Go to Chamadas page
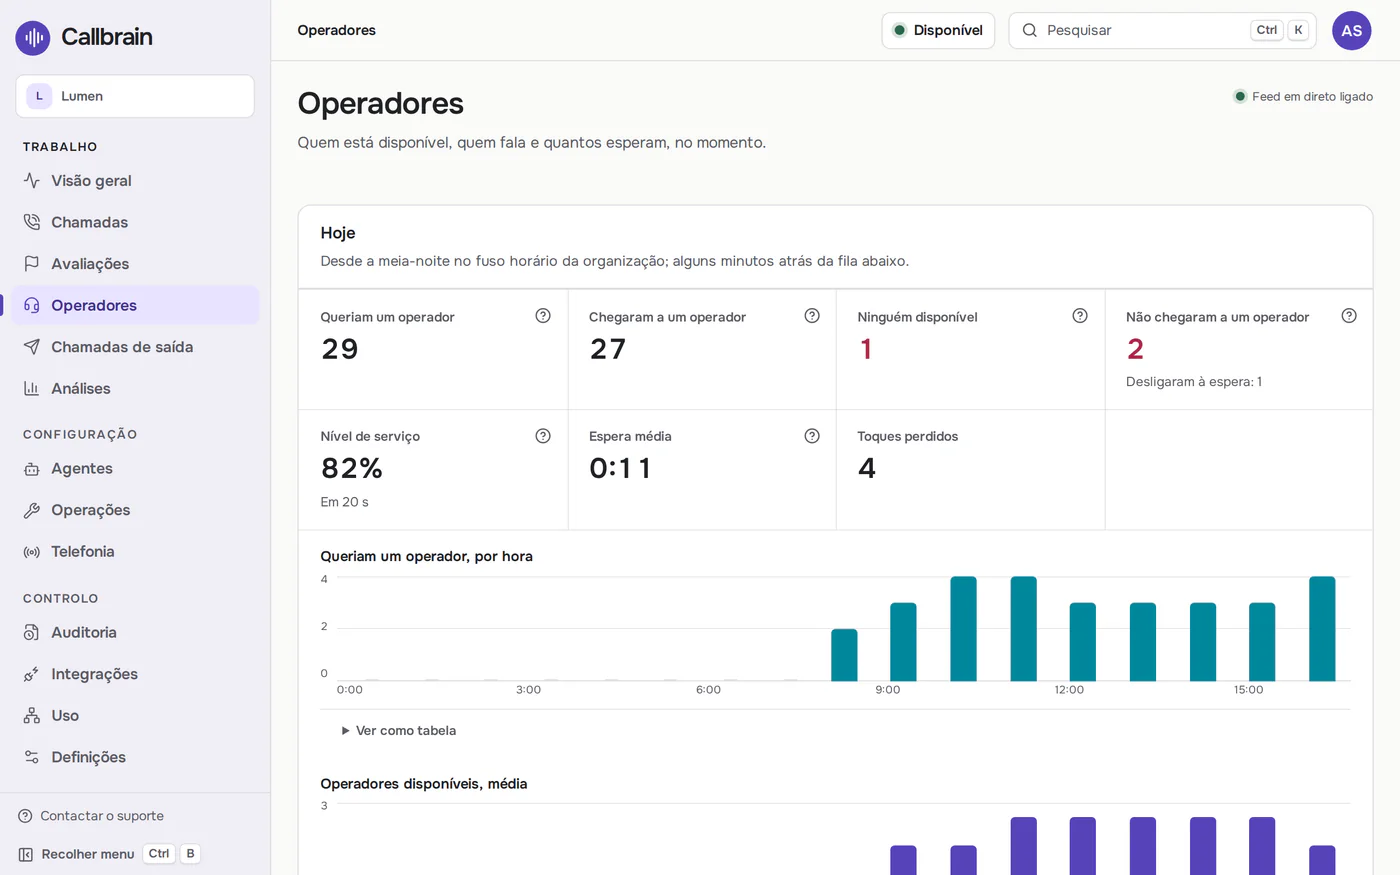 click(x=135, y=222)
